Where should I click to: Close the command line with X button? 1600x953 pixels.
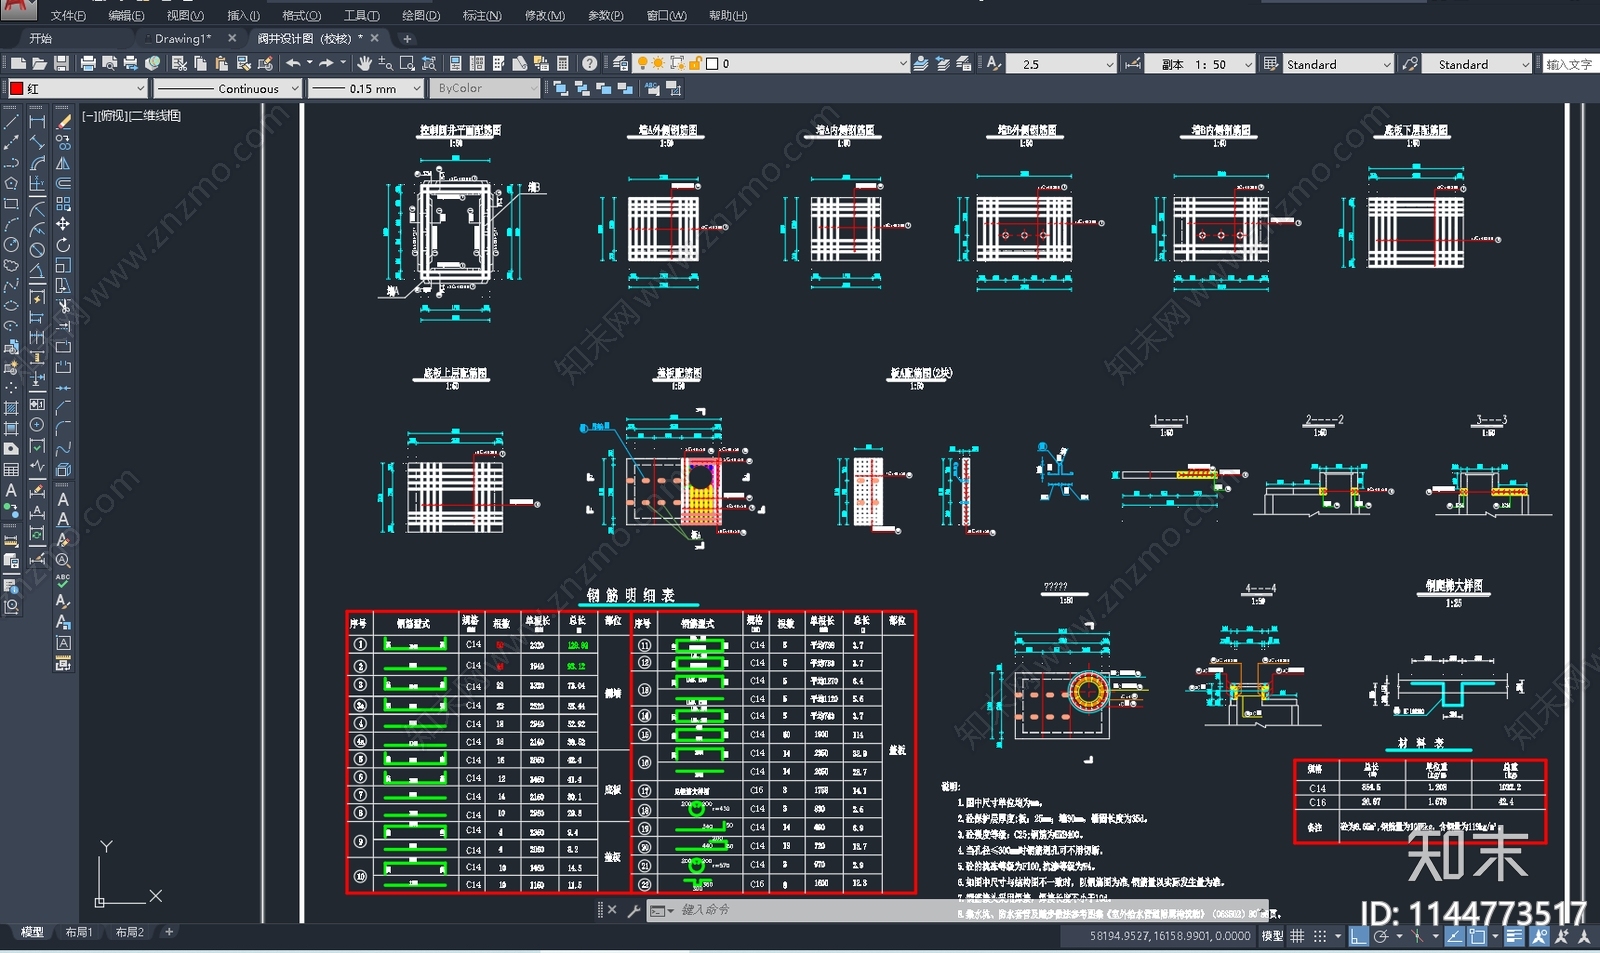(612, 910)
